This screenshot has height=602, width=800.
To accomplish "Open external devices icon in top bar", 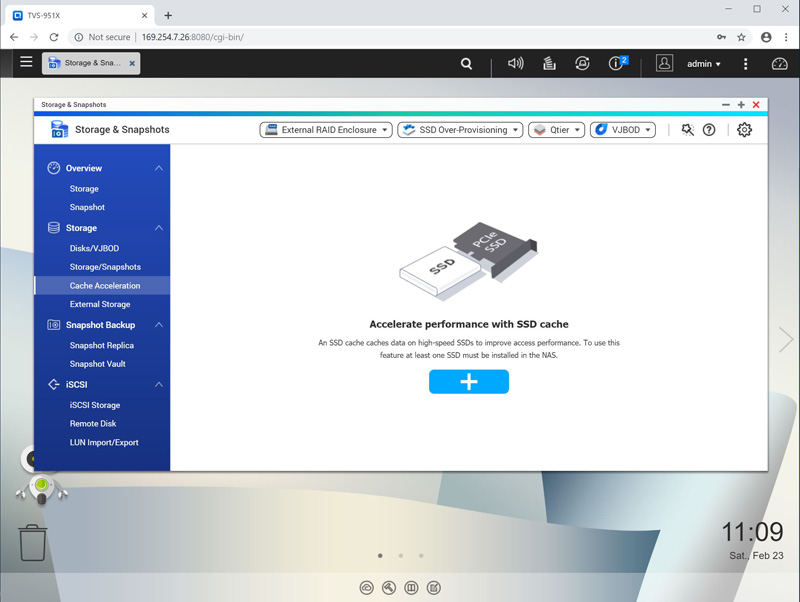I will (582, 63).
